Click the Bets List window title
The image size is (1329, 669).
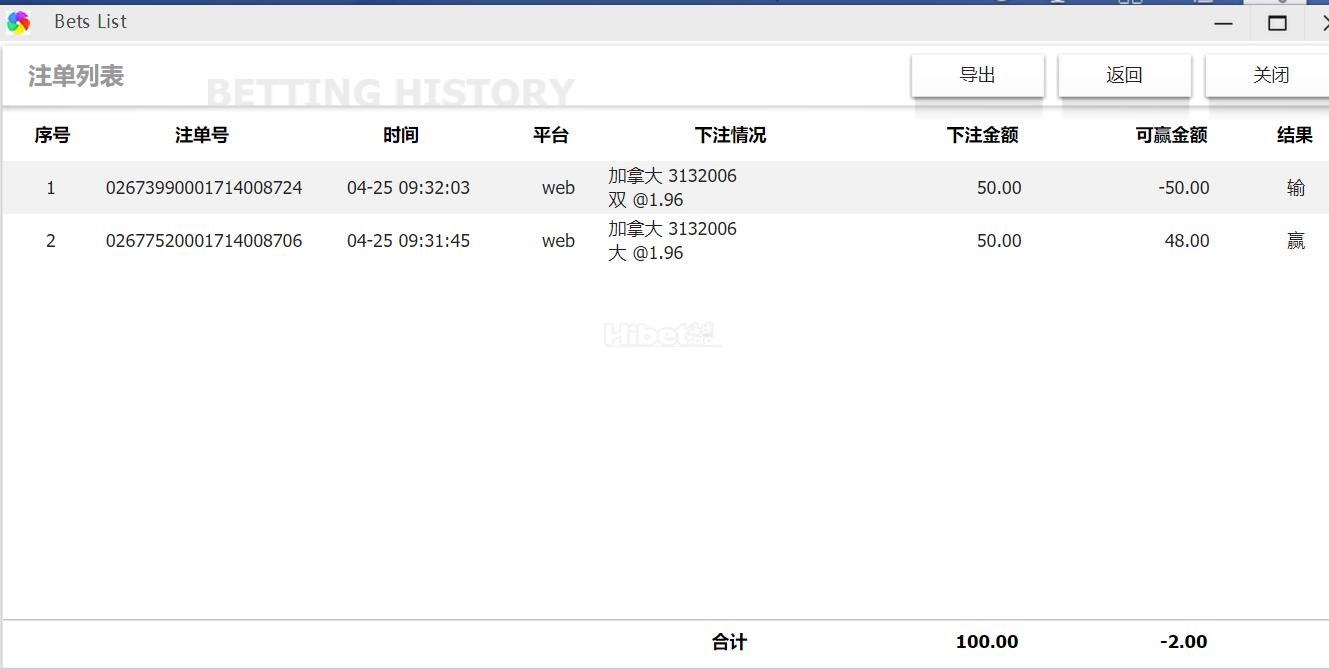[x=91, y=22]
